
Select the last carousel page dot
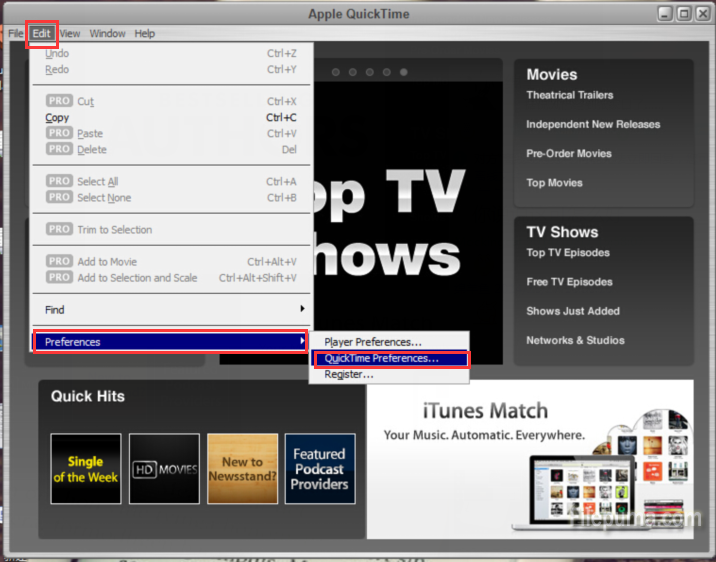404,72
